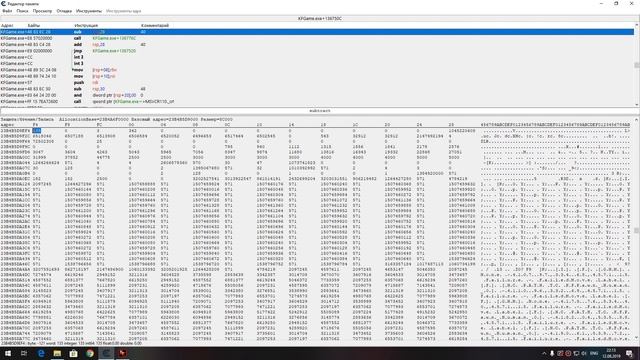Select the push rdi instruction row

click(x=317, y=82)
